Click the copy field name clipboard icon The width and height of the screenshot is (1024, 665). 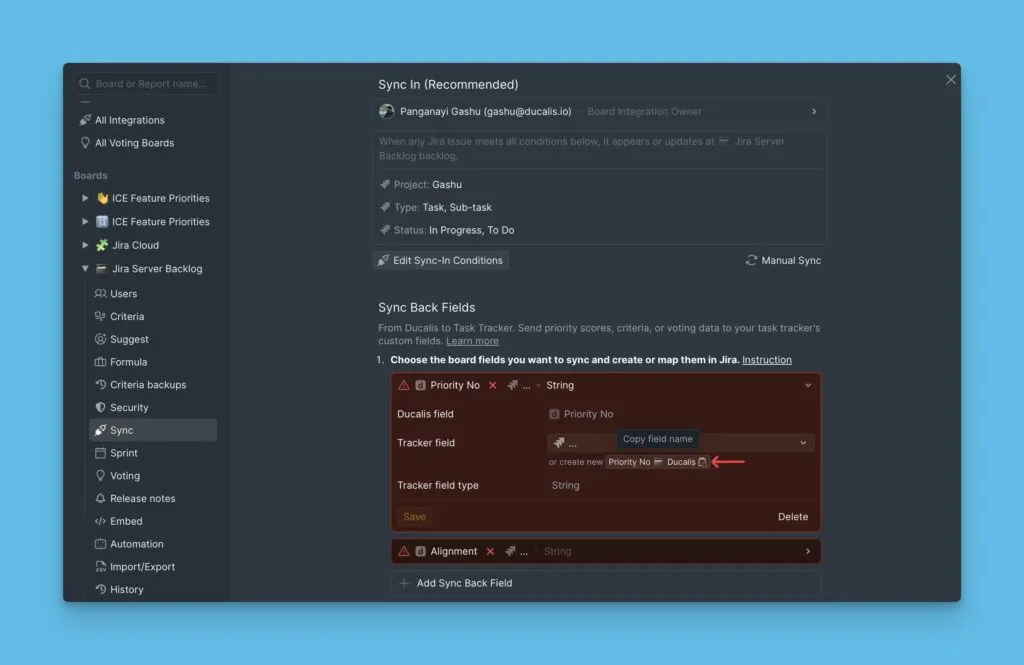click(x=702, y=462)
